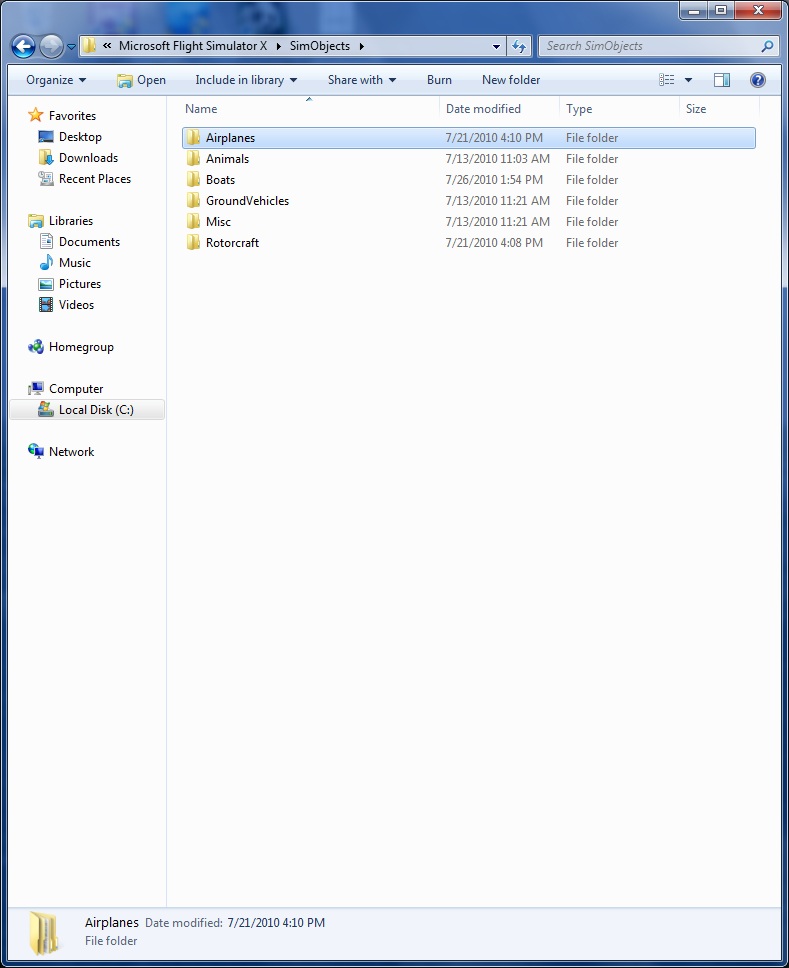Open Pictures library
This screenshot has height=968, width=789.
pos(80,283)
